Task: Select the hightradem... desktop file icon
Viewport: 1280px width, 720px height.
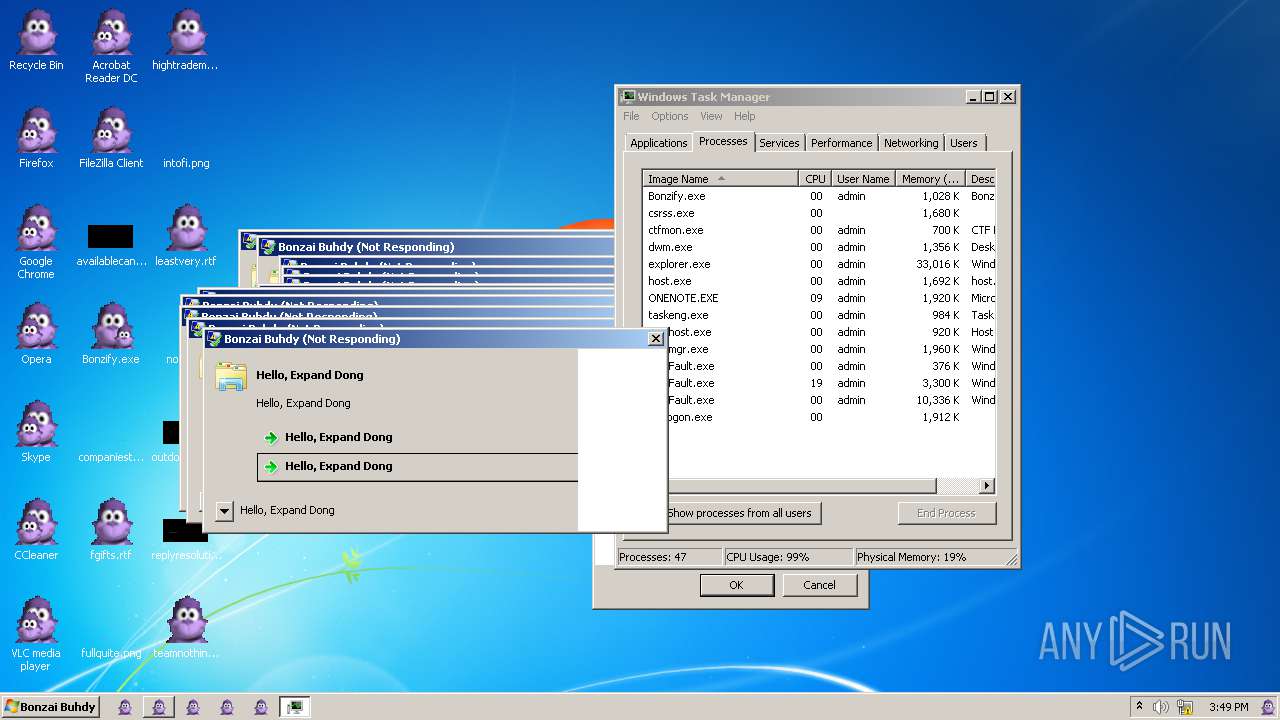Action: [x=185, y=41]
